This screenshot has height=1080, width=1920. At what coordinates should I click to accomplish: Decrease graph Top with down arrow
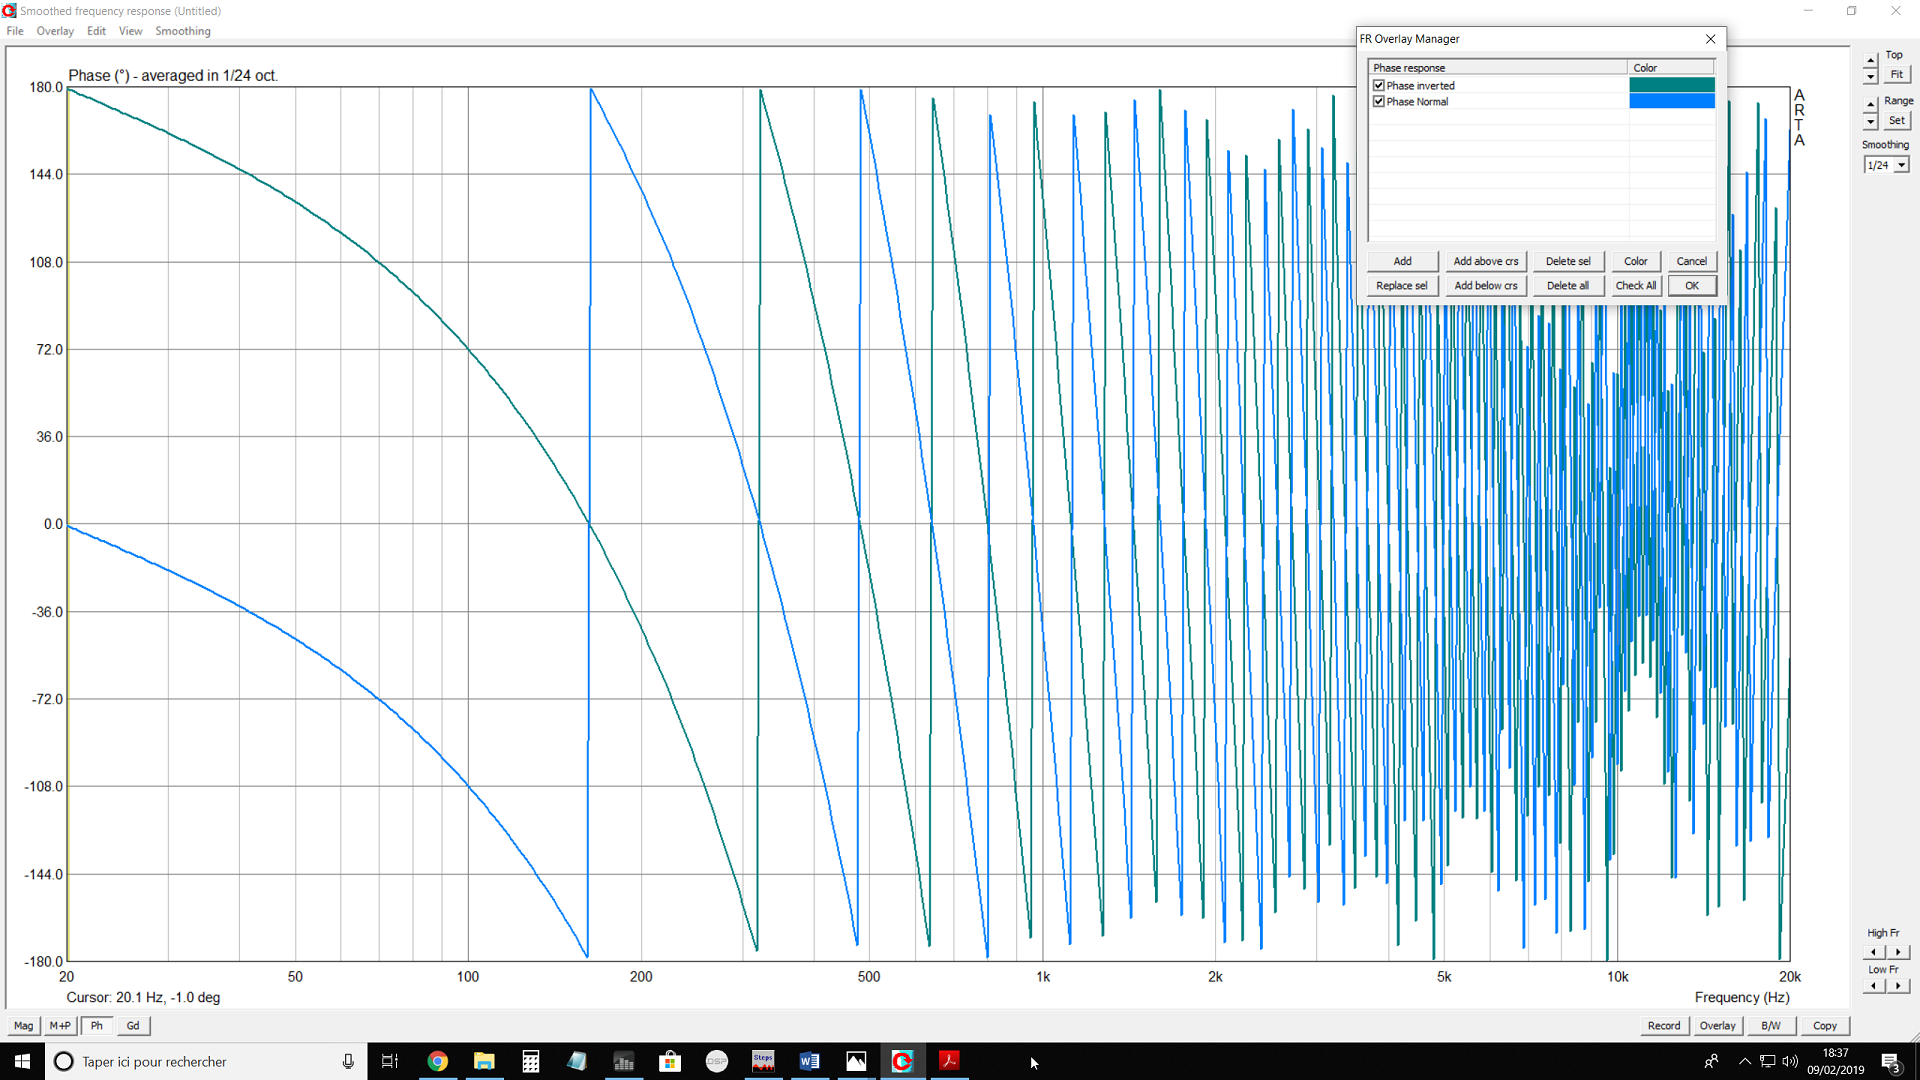pyautogui.click(x=1870, y=77)
